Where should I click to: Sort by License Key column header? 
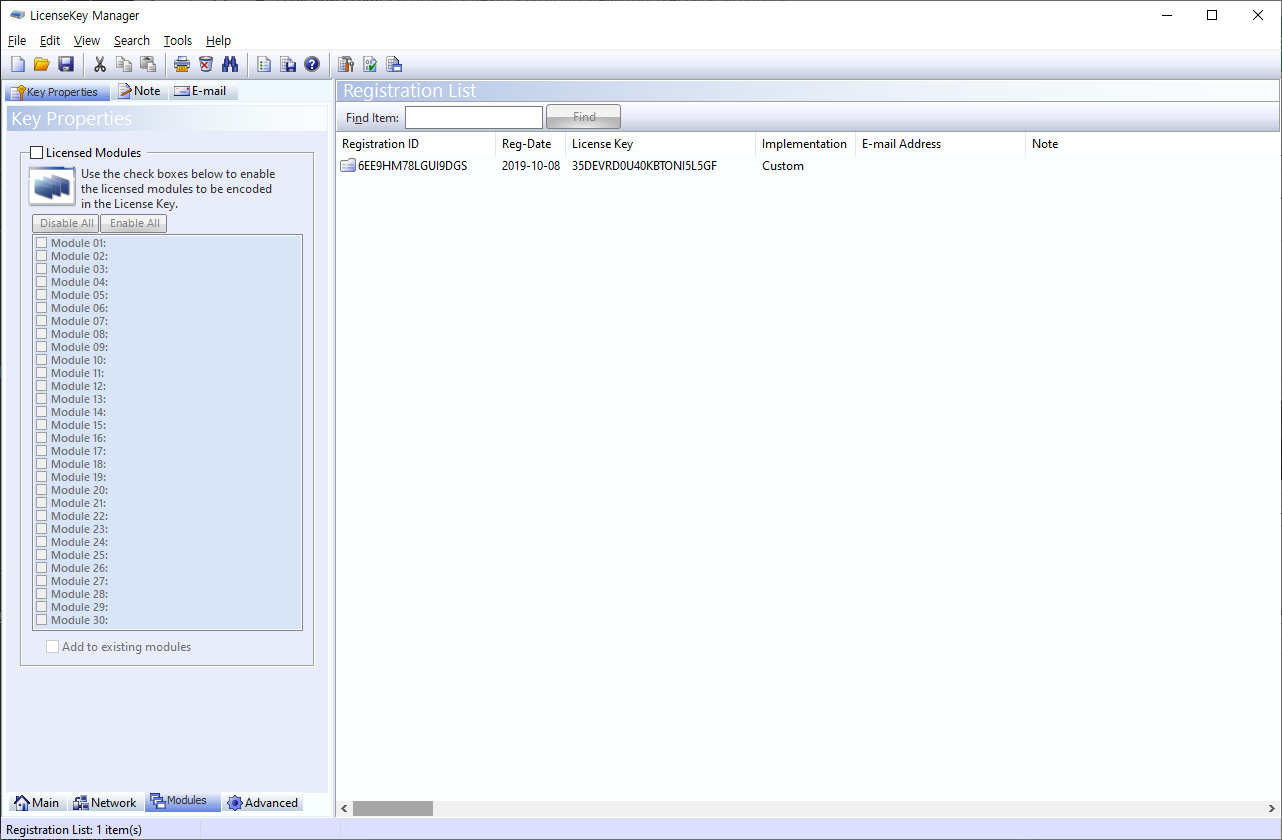(x=661, y=144)
